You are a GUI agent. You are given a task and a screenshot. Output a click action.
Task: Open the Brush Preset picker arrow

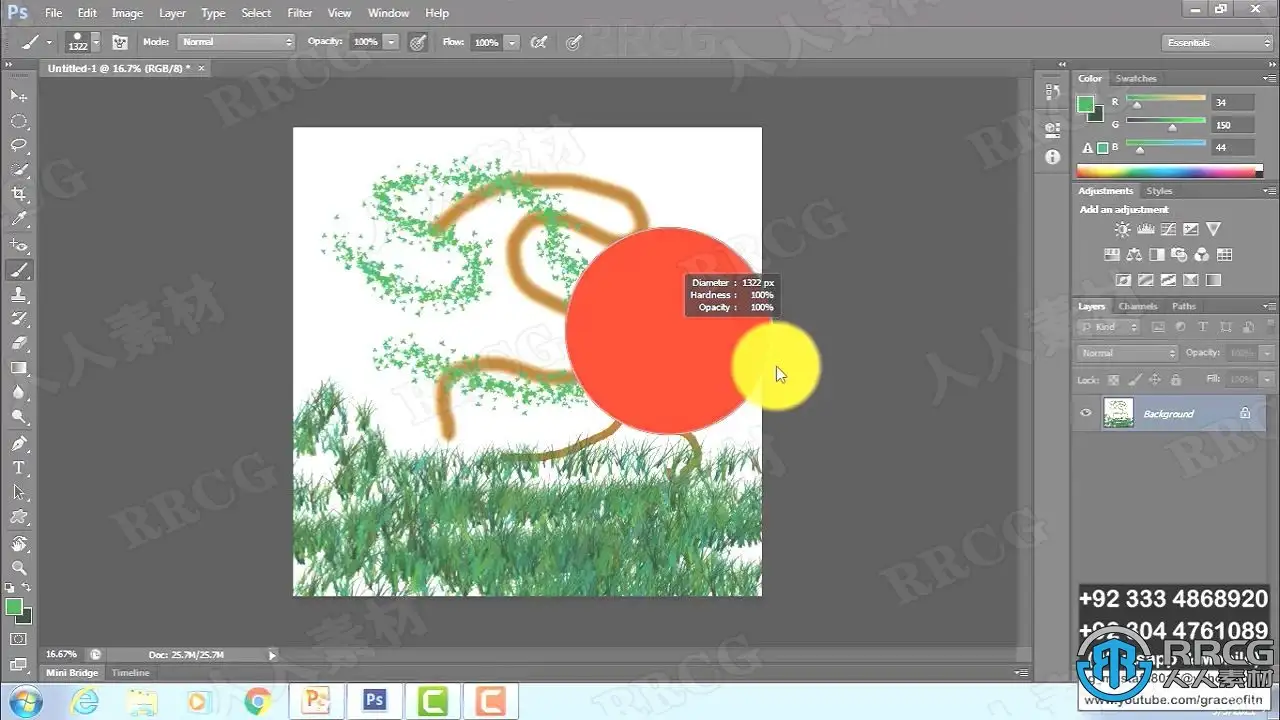[96, 42]
